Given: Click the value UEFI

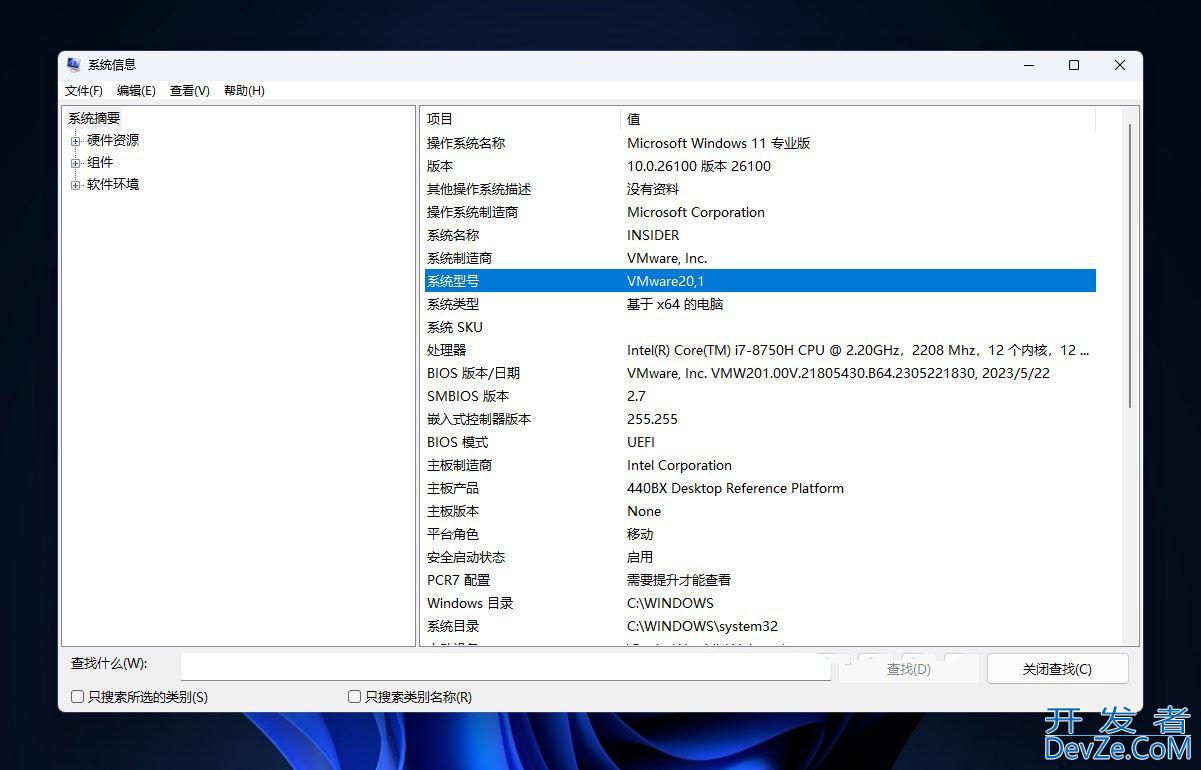Looking at the screenshot, I should [641, 442].
